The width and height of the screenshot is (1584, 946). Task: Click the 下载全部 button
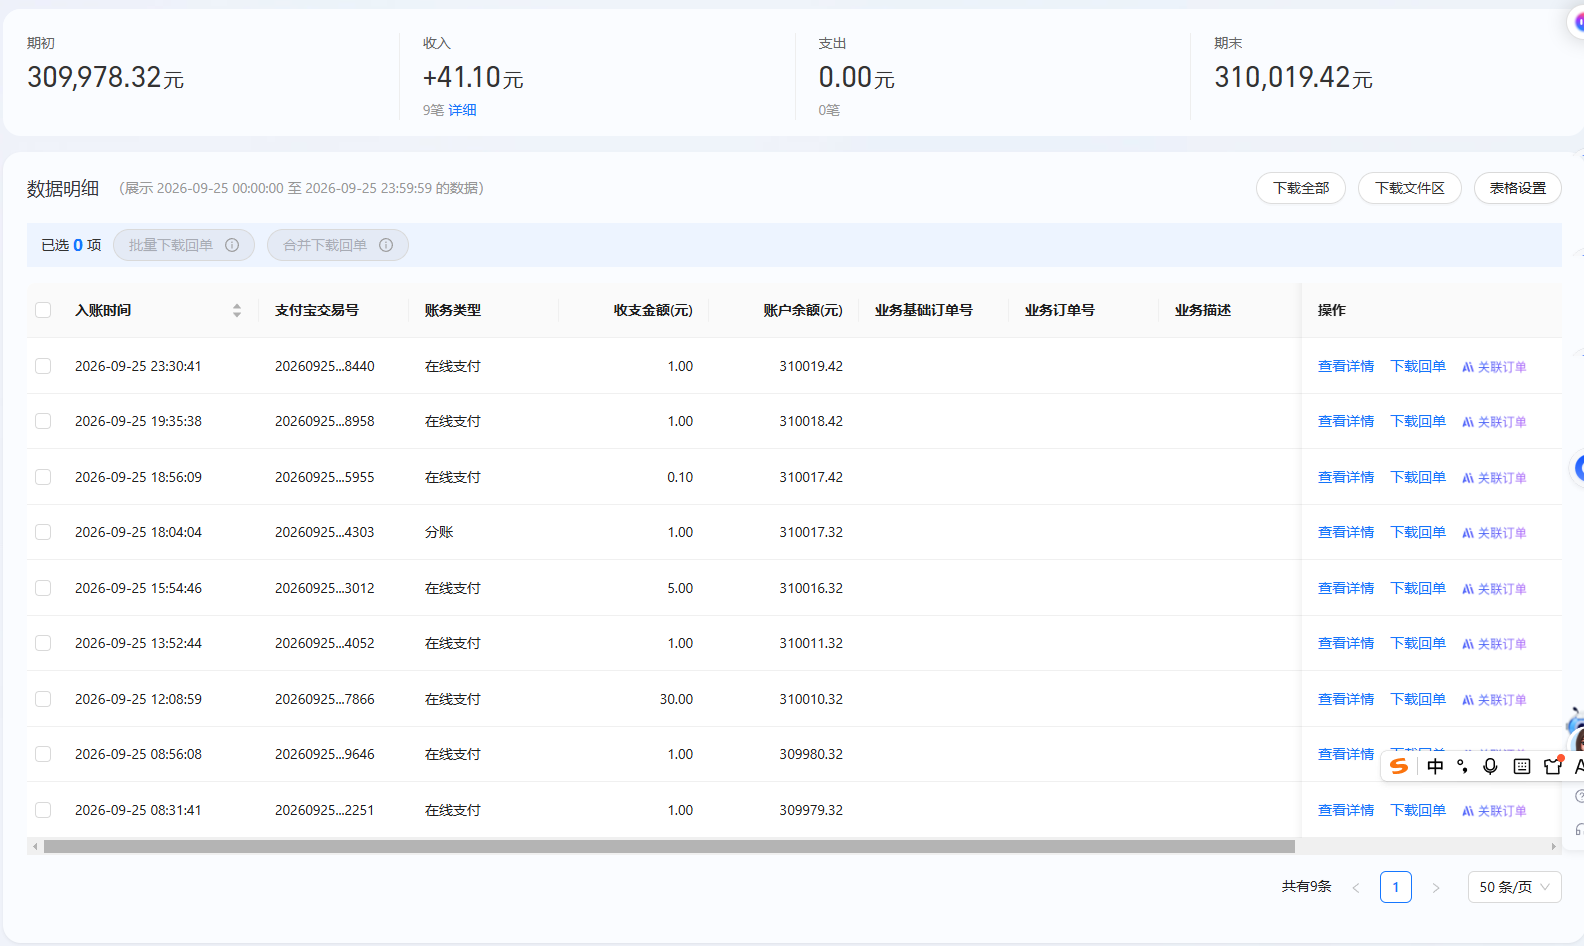click(x=1301, y=188)
